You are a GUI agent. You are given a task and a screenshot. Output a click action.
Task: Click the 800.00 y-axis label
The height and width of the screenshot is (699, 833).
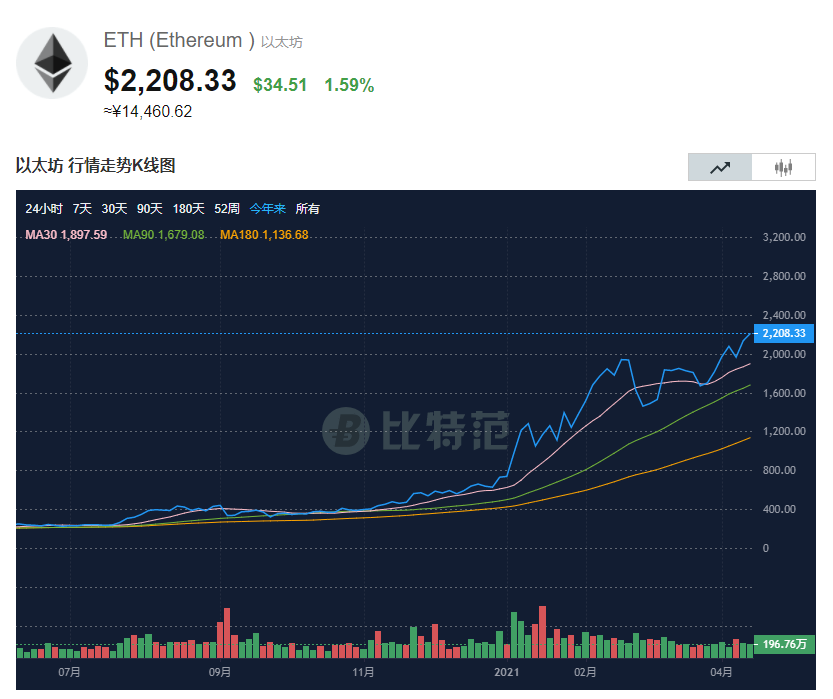[x=779, y=470]
